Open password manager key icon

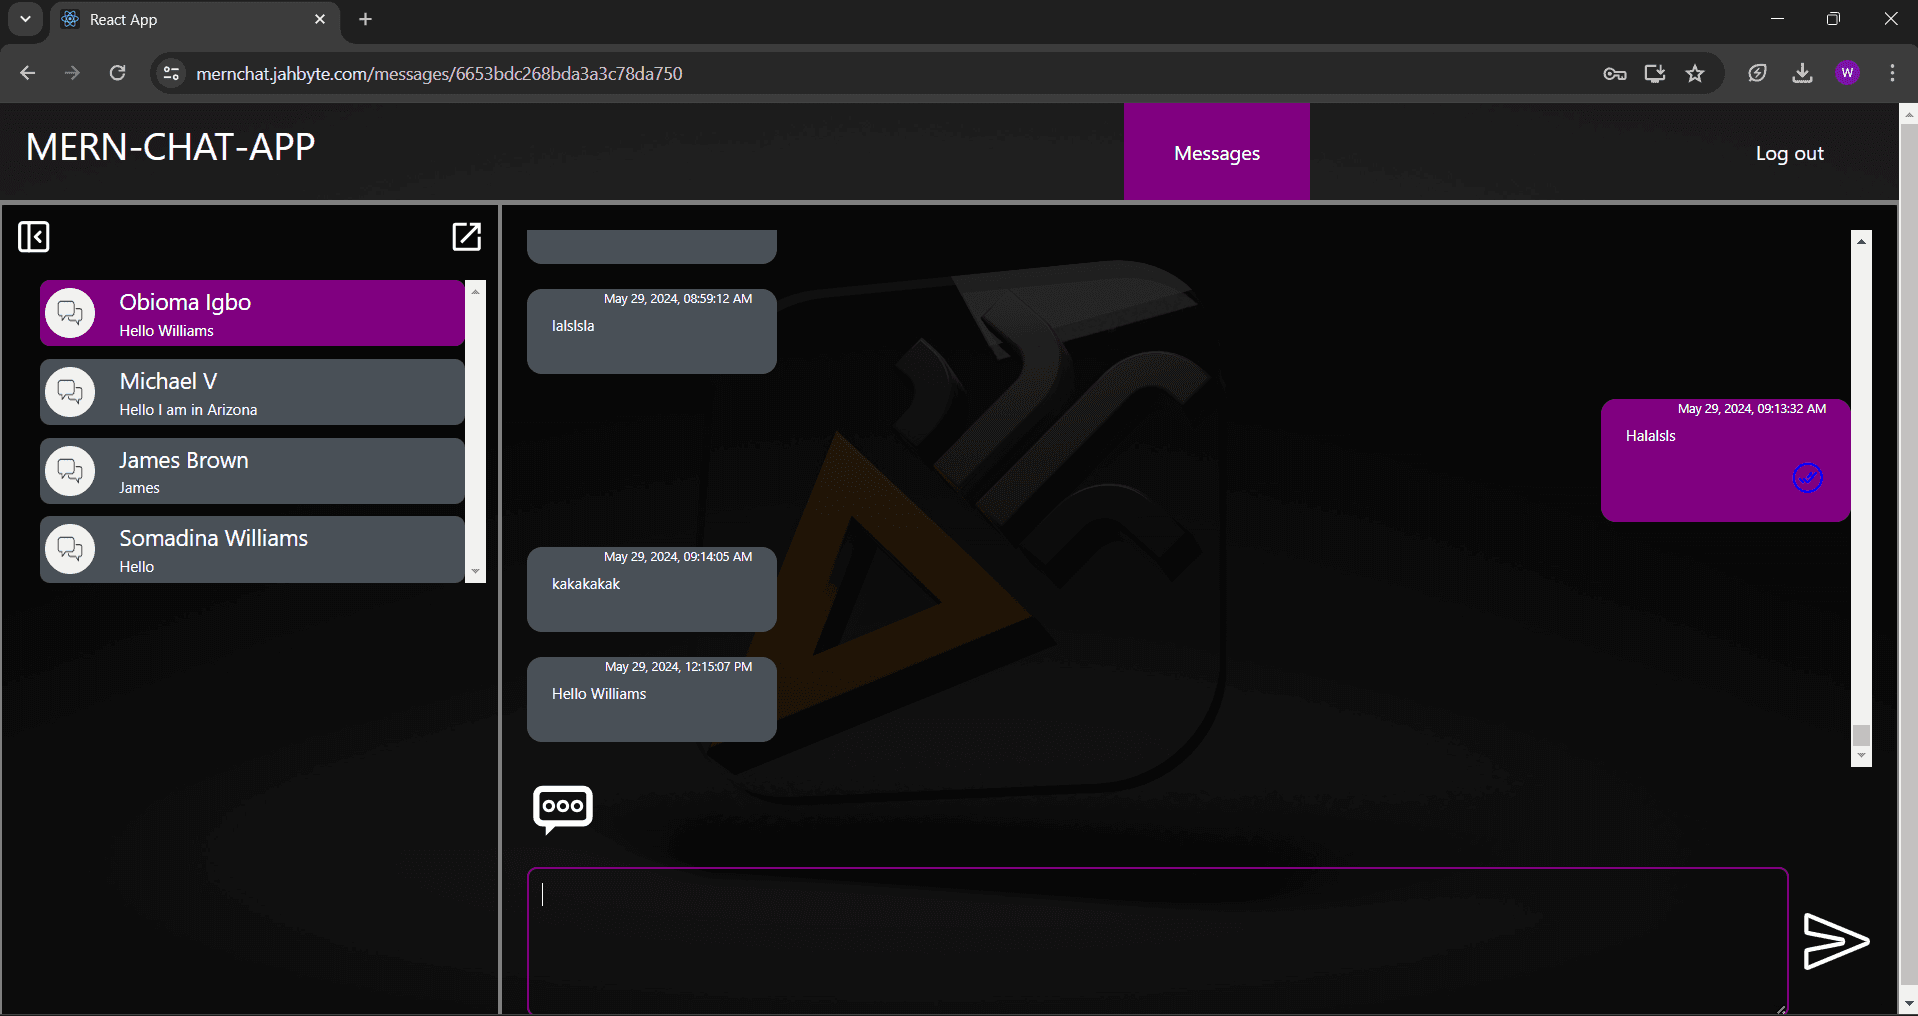pos(1614,73)
